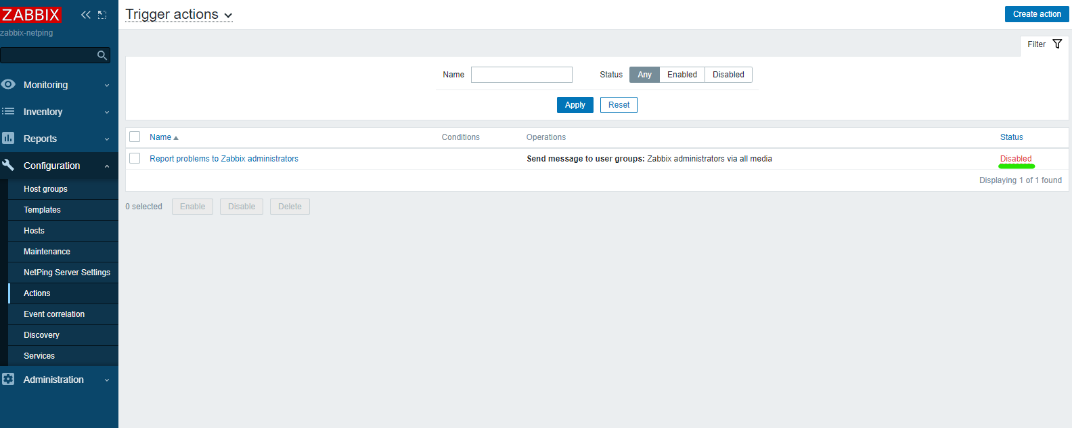
Task: Collapse the sidebar with double-arrow icon
Action: click(85, 15)
